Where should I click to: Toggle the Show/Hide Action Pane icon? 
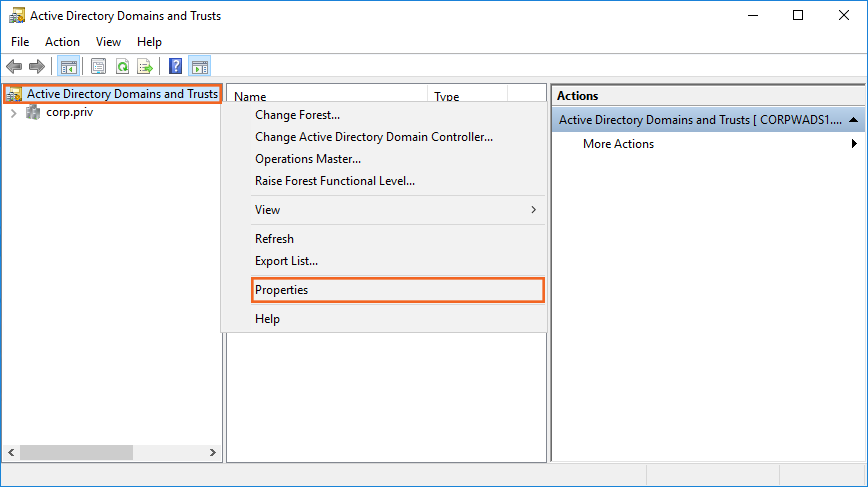[x=199, y=67]
